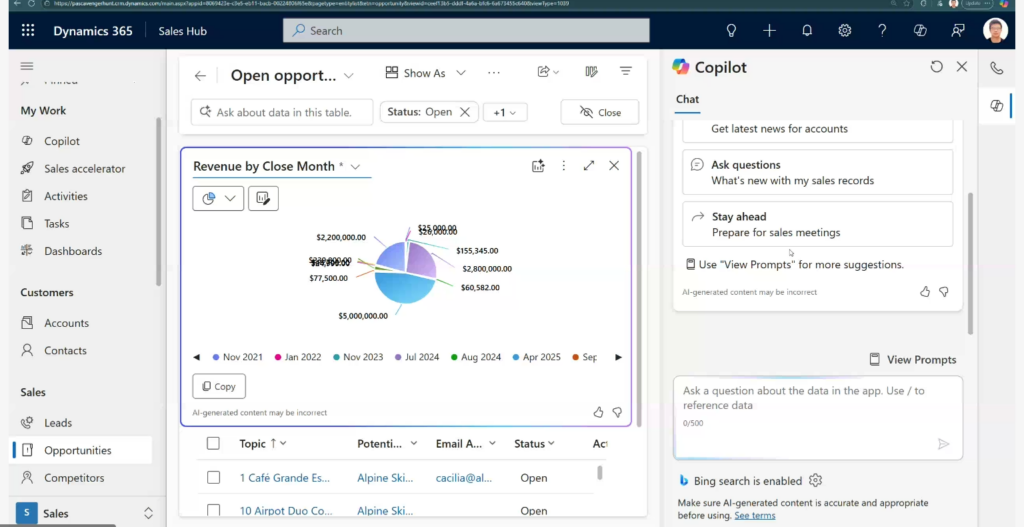The width and height of the screenshot is (1024, 527).
Task: Collapse the site map hamburger menu
Action: tap(27, 66)
